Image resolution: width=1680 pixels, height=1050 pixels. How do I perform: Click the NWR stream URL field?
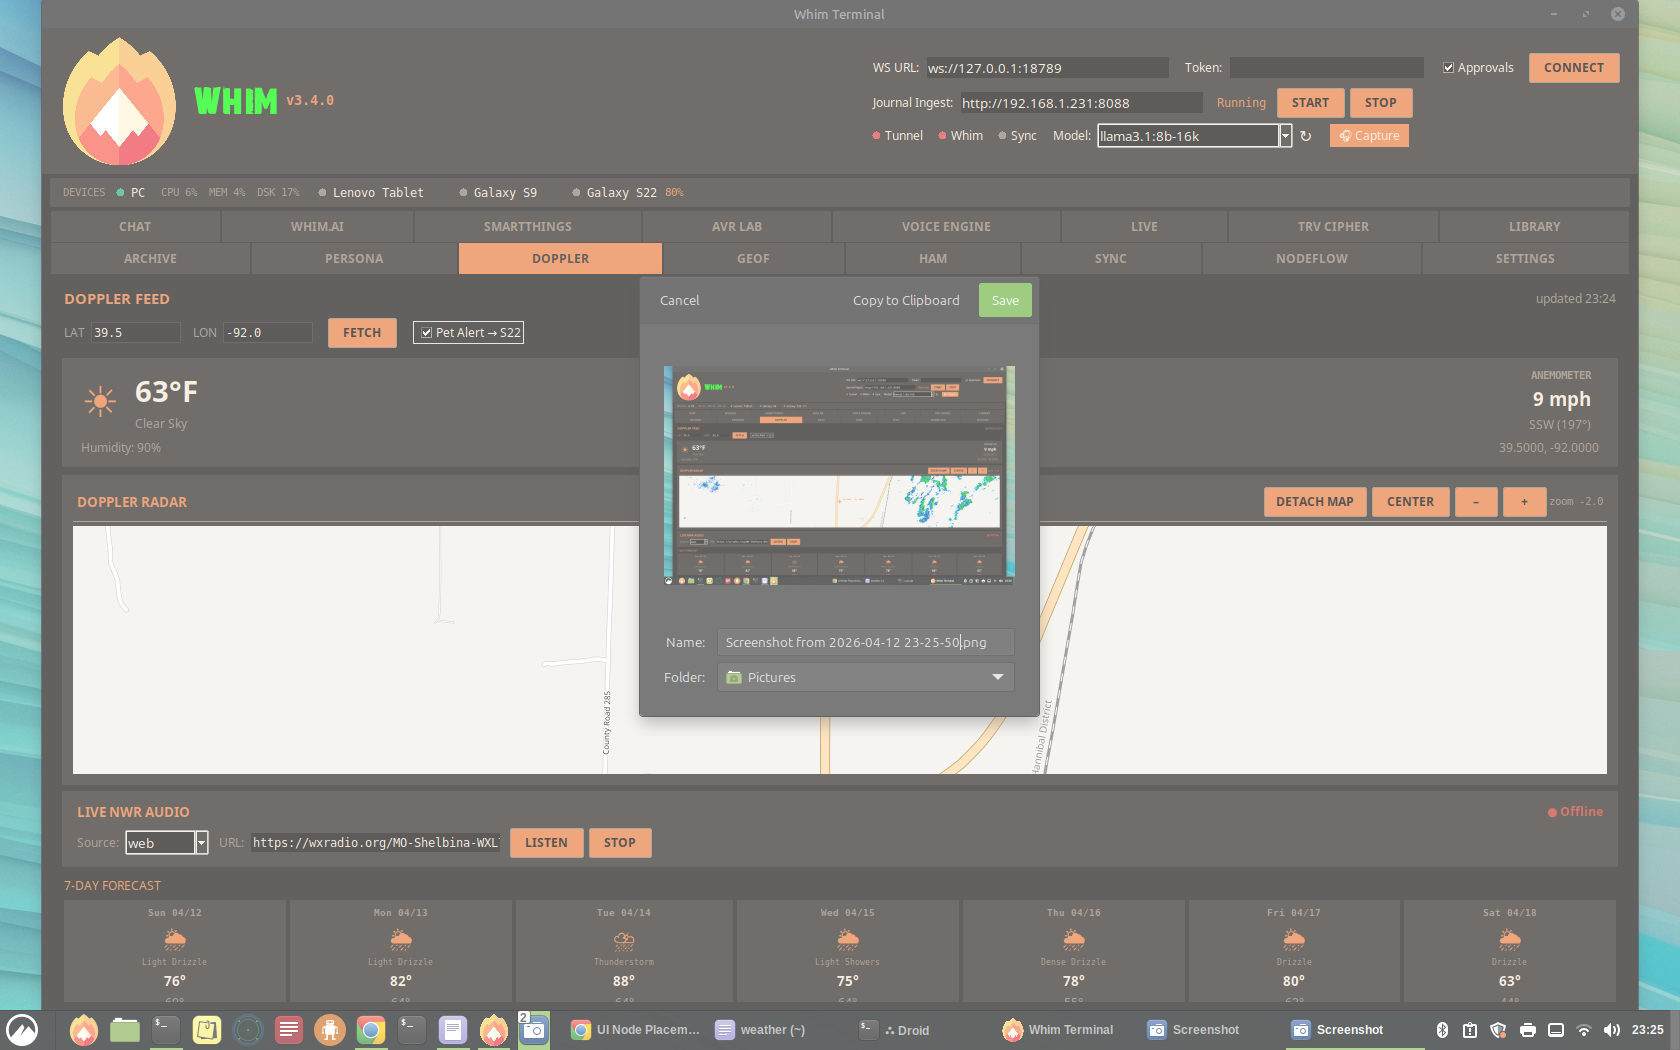[376, 843]
